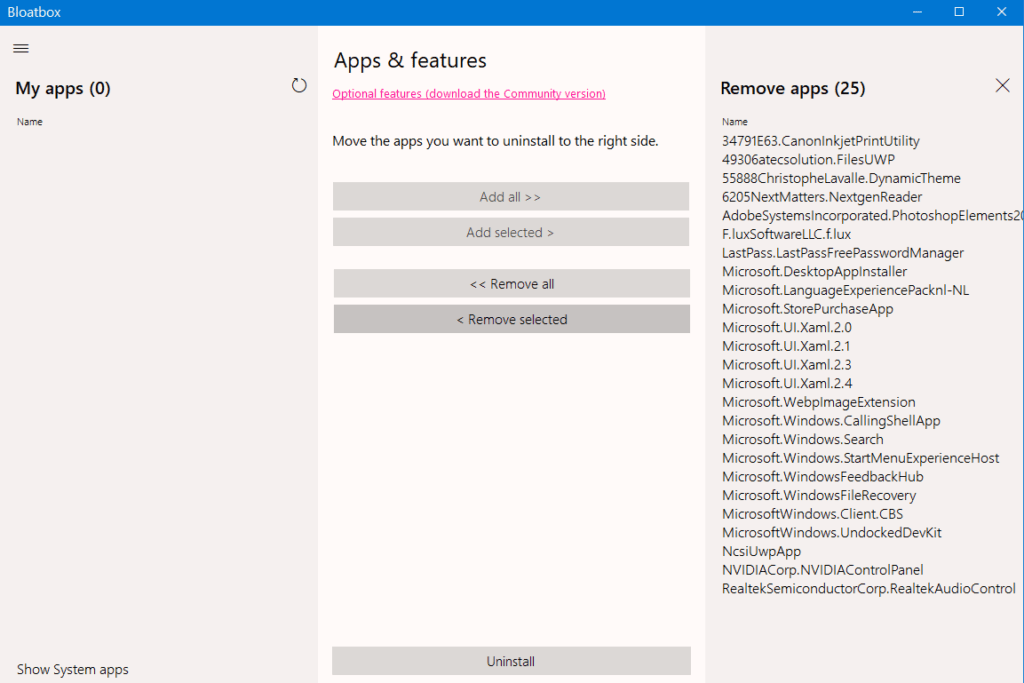Click the Remove all button

coord(511,284)
